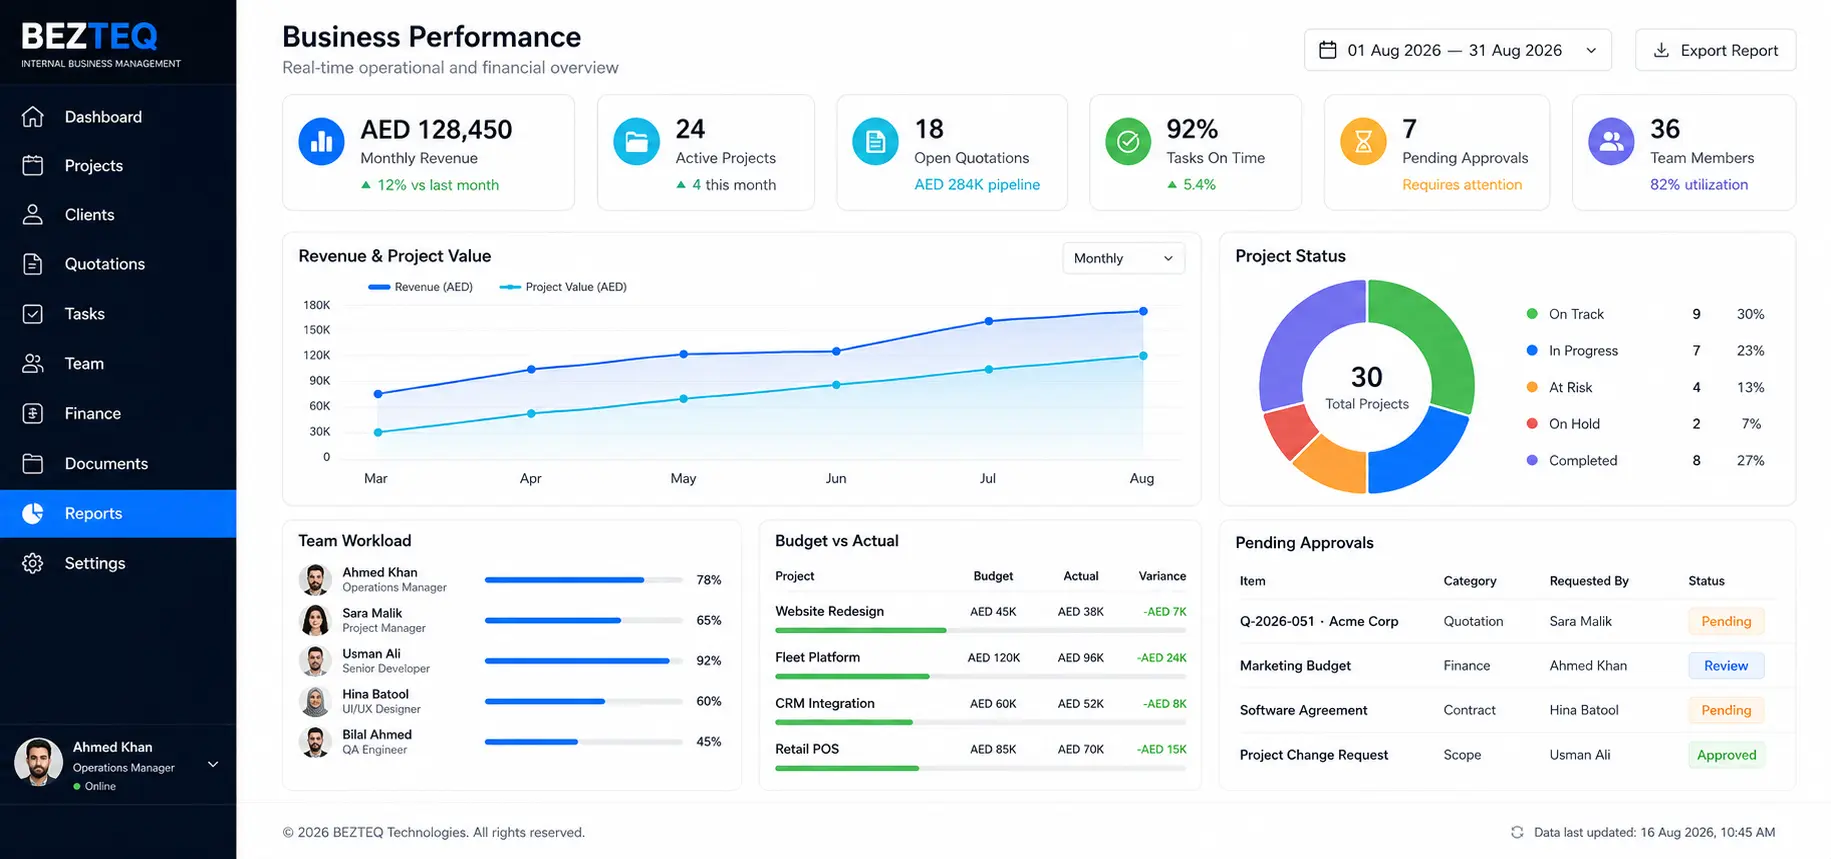Click the Tasks On Time check icon
1831x859 pixels.
[x=1128, y=142]
